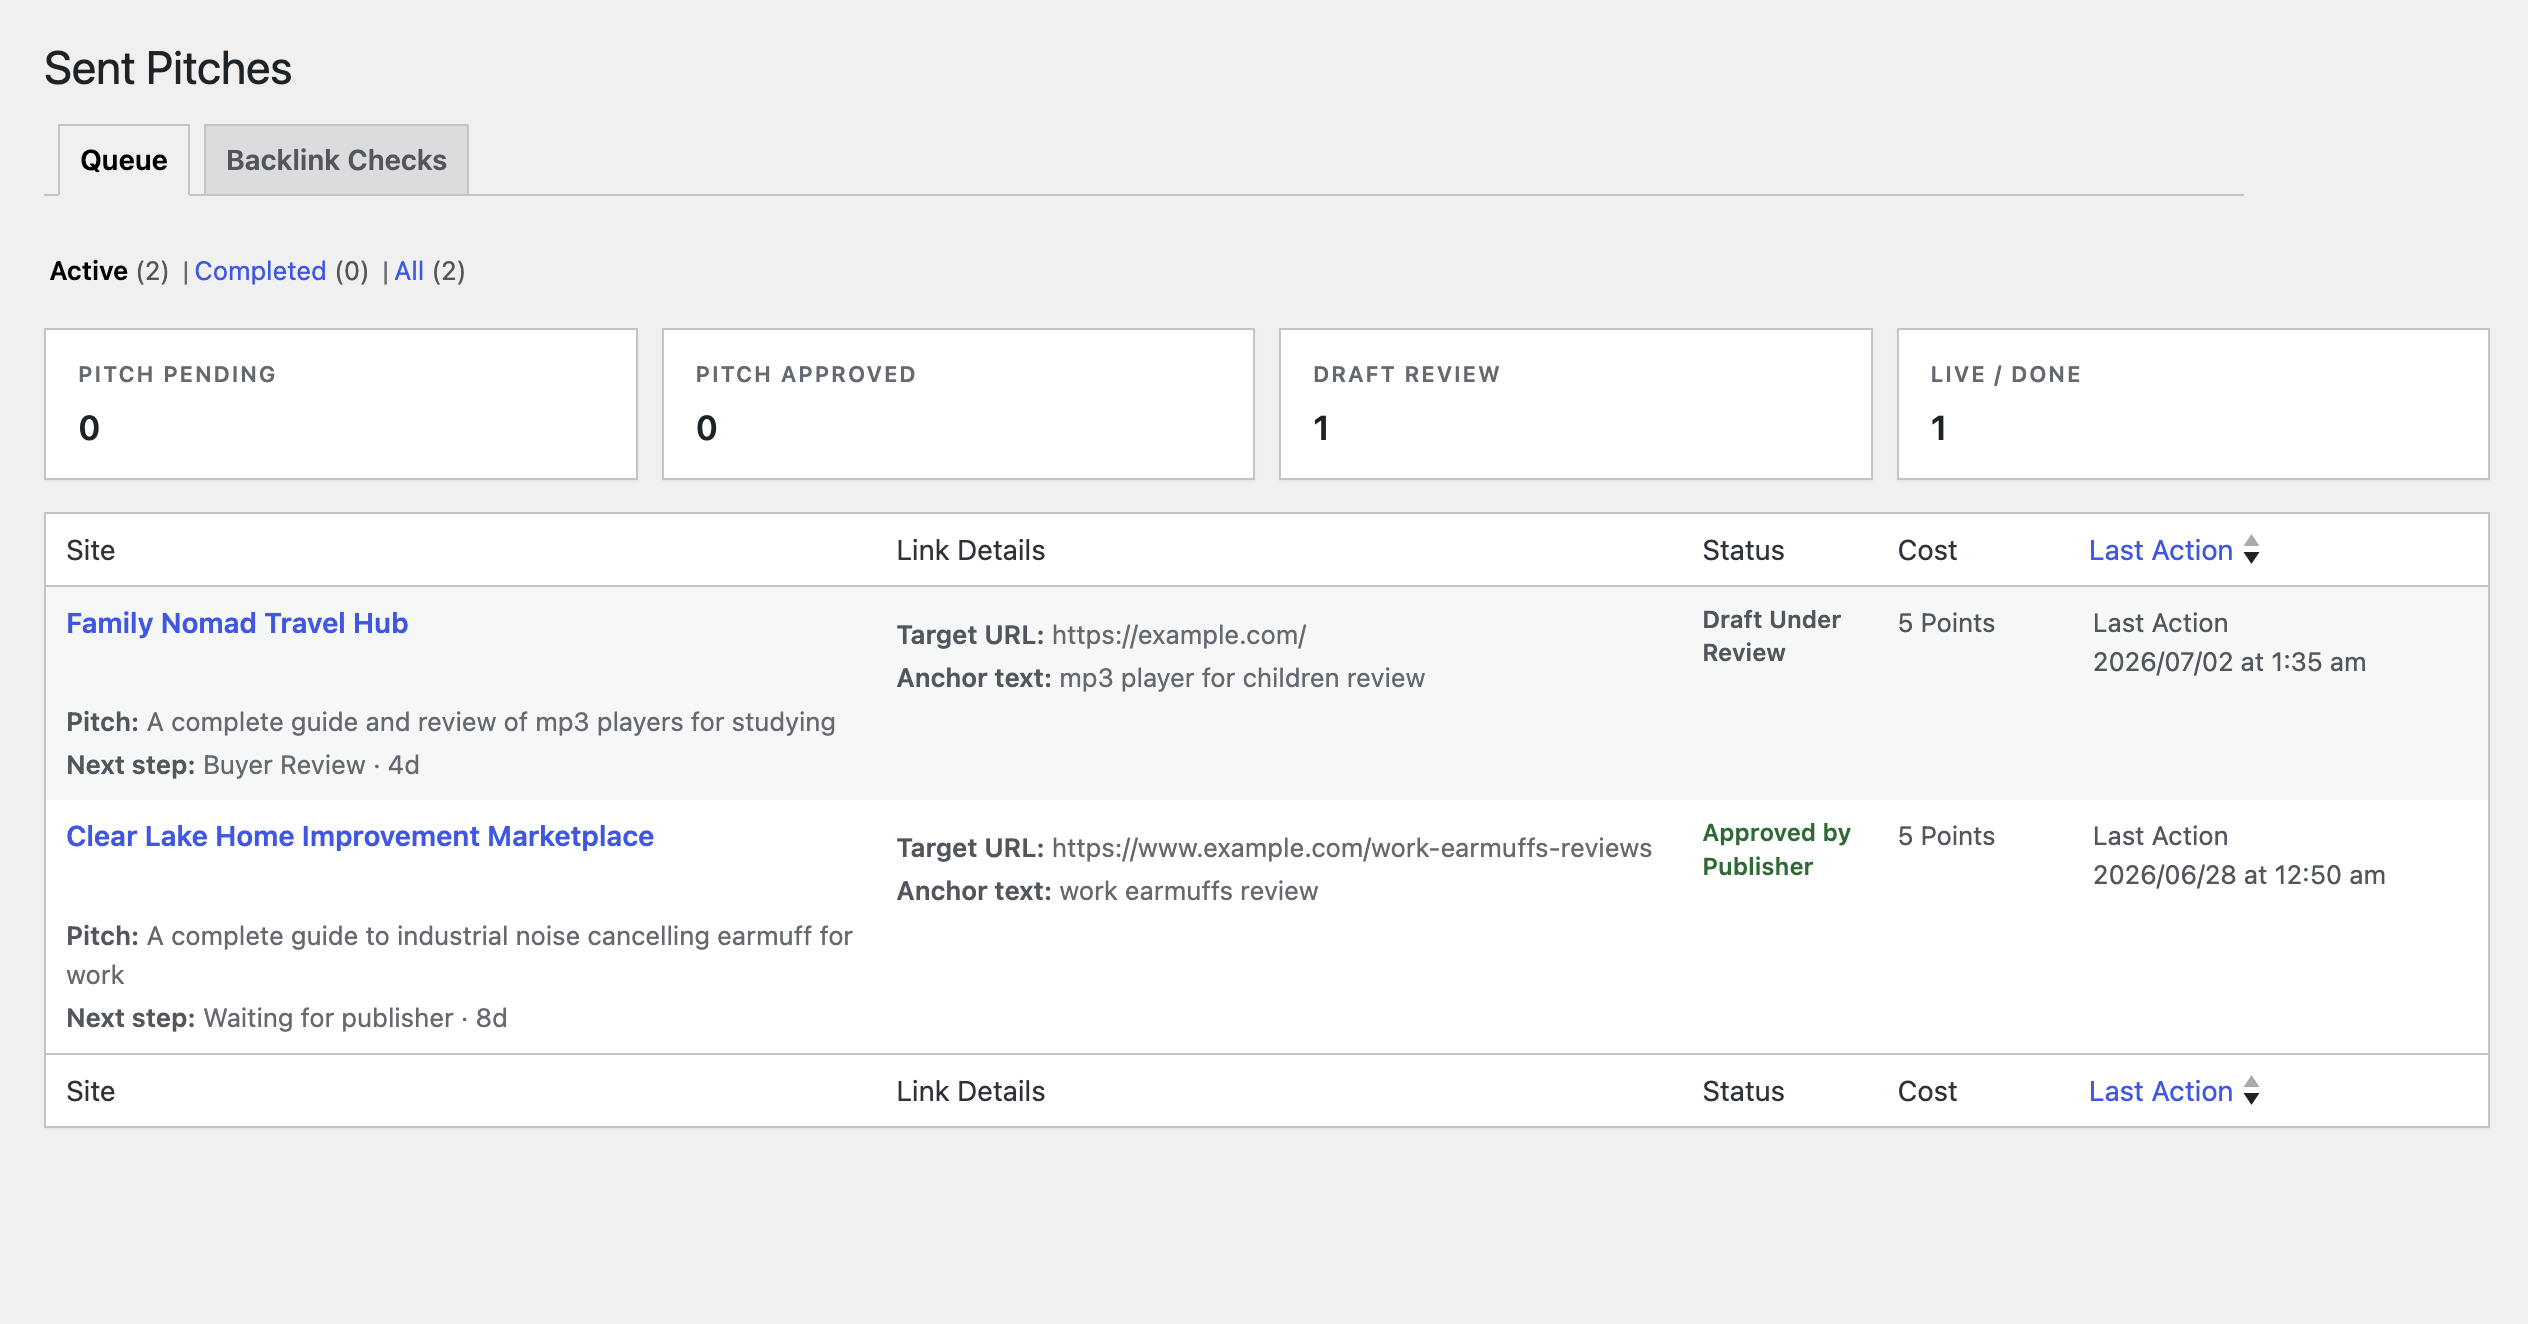
Task: Click the work-earmuffs-reviews target URL
Action: click(1352, 848)
